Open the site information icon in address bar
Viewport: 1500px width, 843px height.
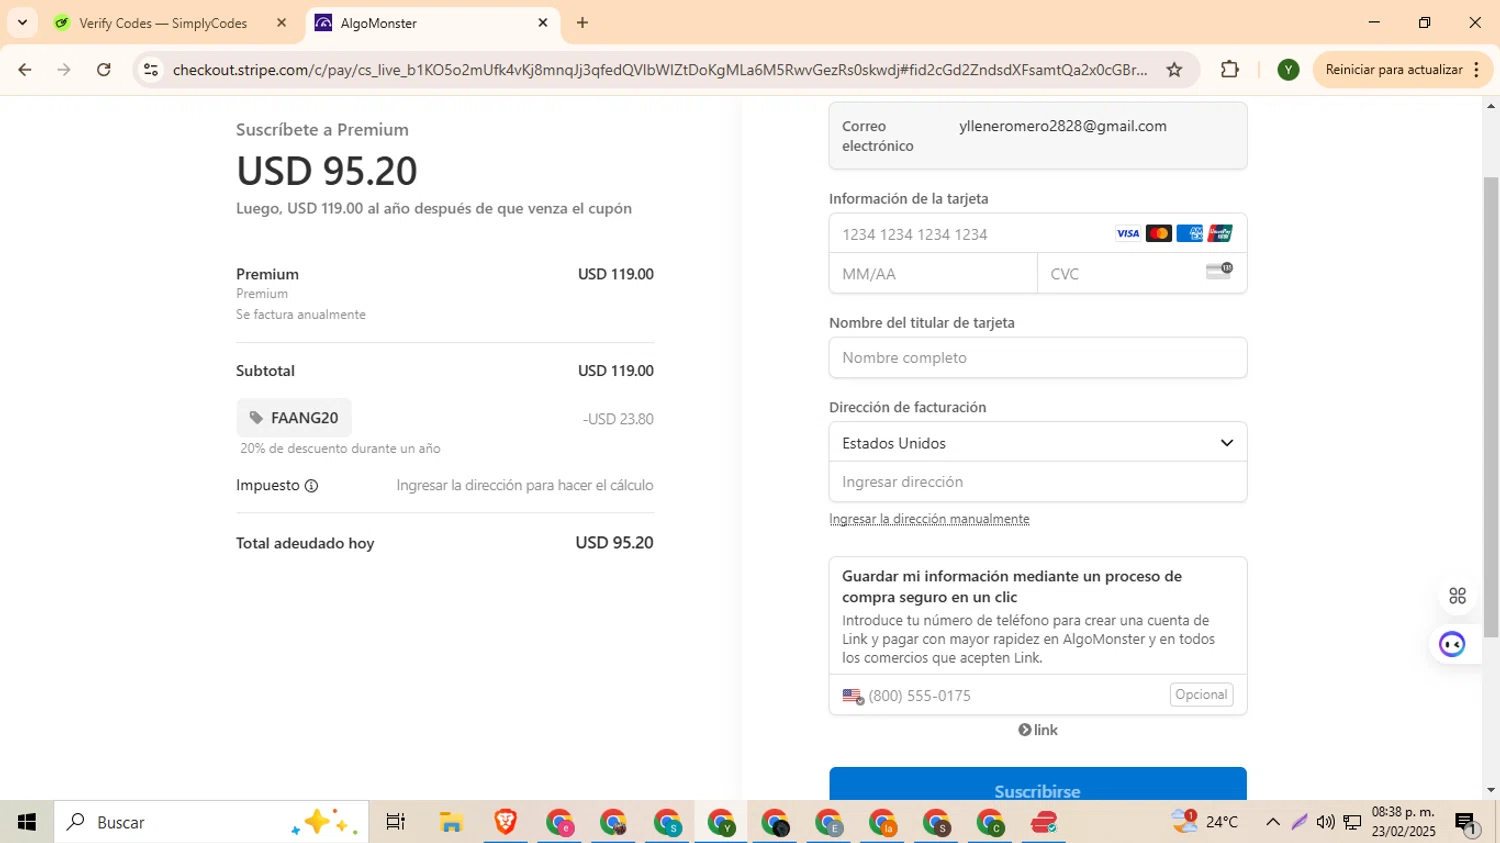[x=151, y=70]
